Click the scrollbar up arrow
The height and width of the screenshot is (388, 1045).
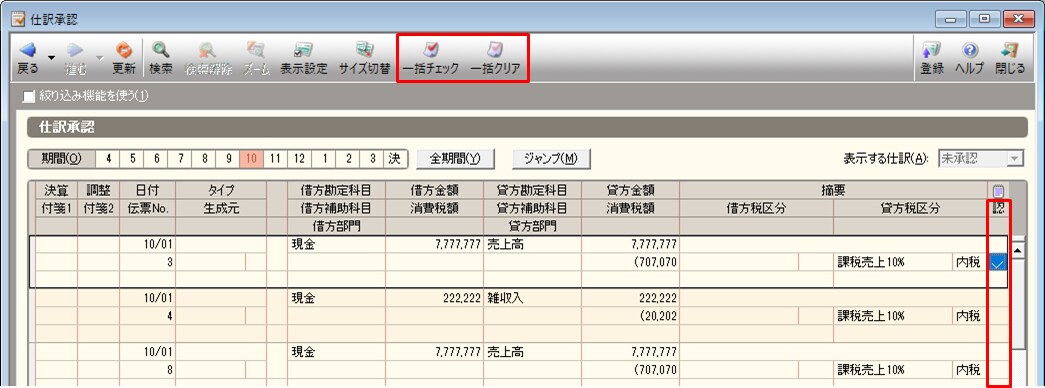pos(1018,251)
